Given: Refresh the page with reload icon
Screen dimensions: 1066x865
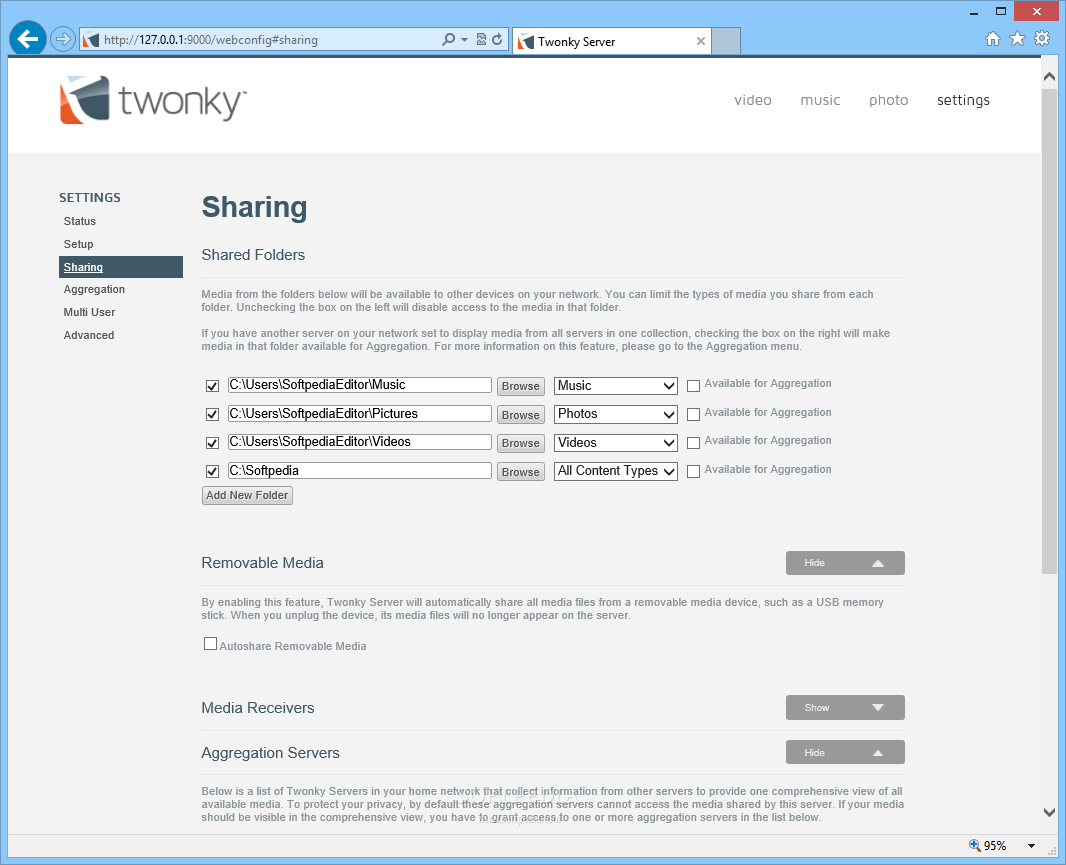Looking at the screenshot, I should pos(498,39).
